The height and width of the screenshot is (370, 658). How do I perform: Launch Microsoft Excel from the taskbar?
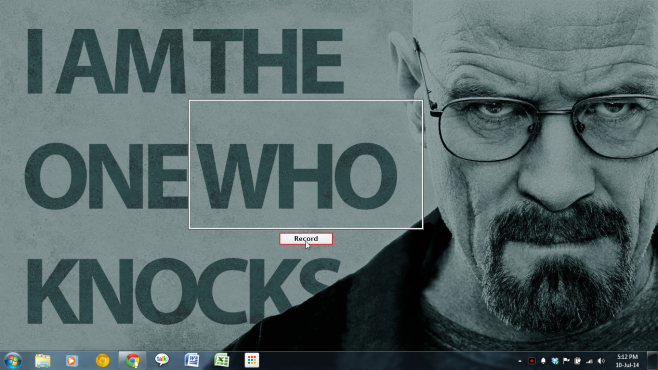pos(222,360)
